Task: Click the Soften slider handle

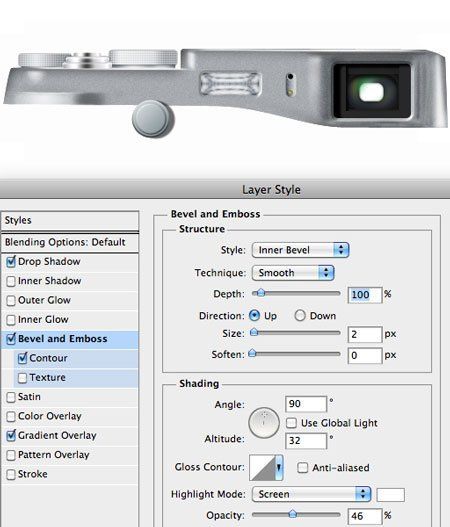Action: point(252,354)
